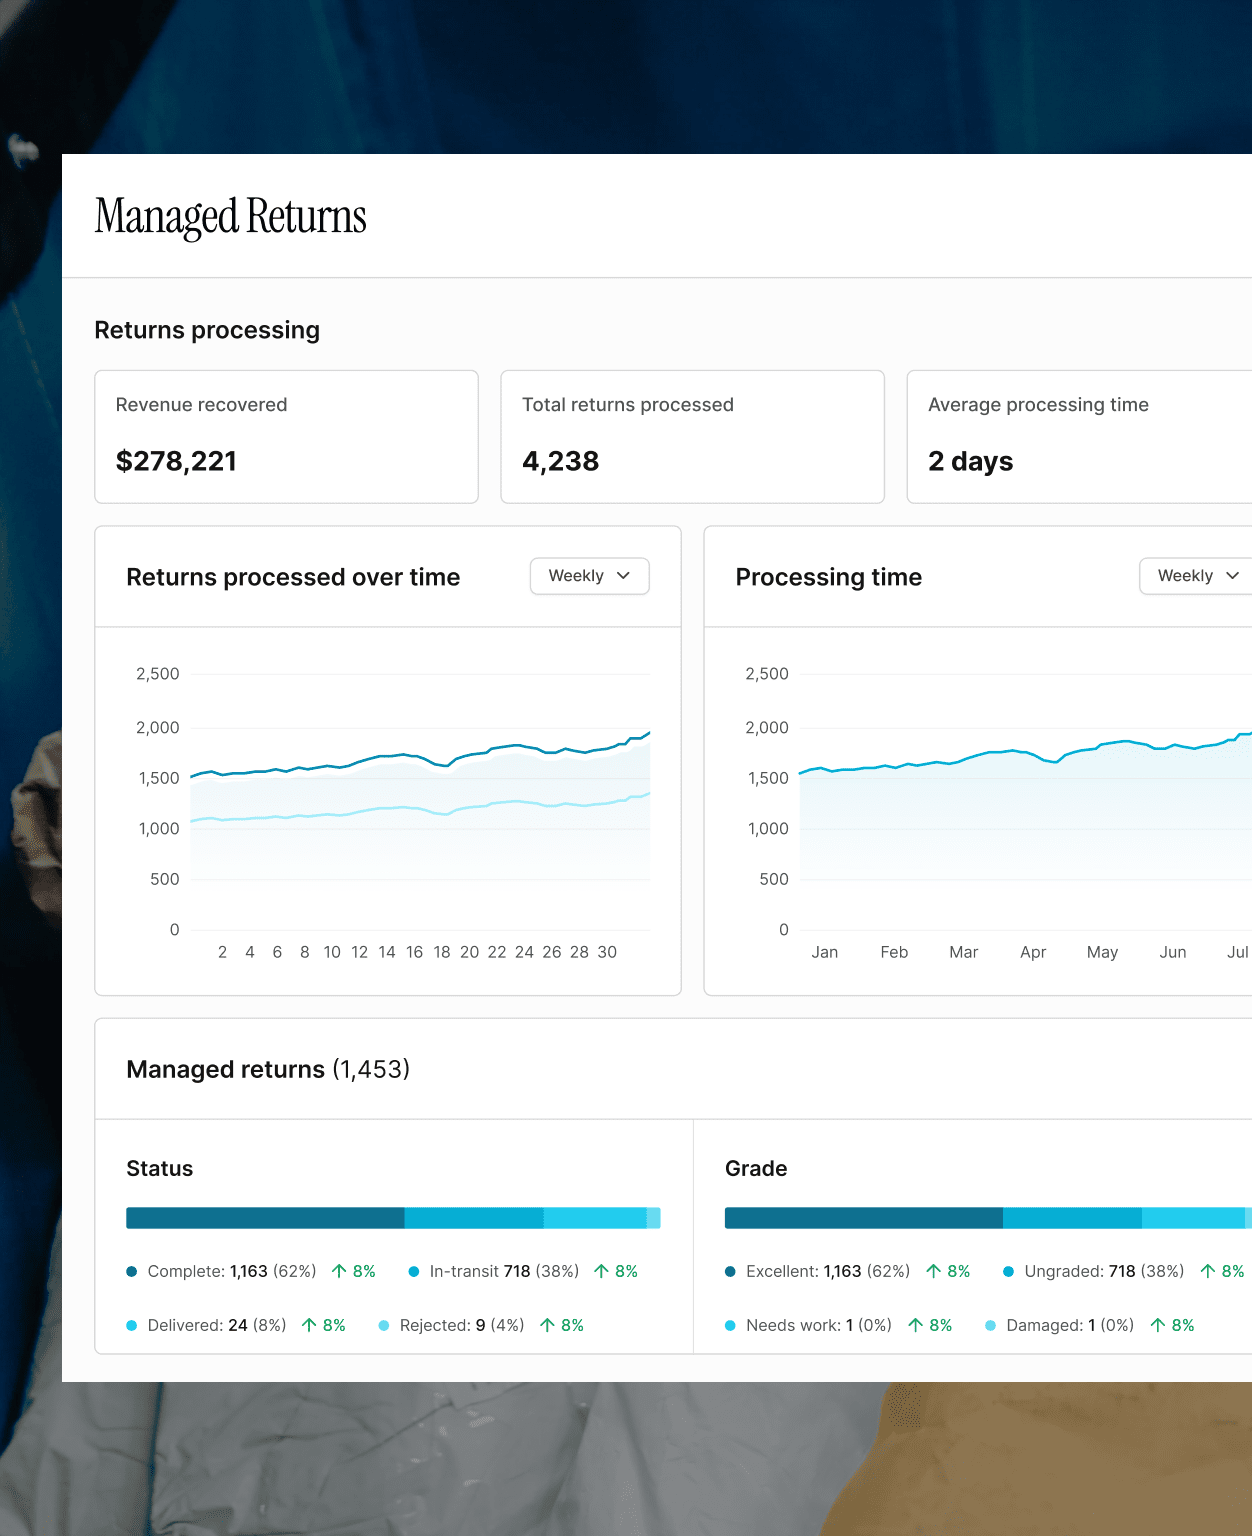Click the Average processing time card
The height and width of the screenshot is (1536, 1252).
[x=1079, y=437]
